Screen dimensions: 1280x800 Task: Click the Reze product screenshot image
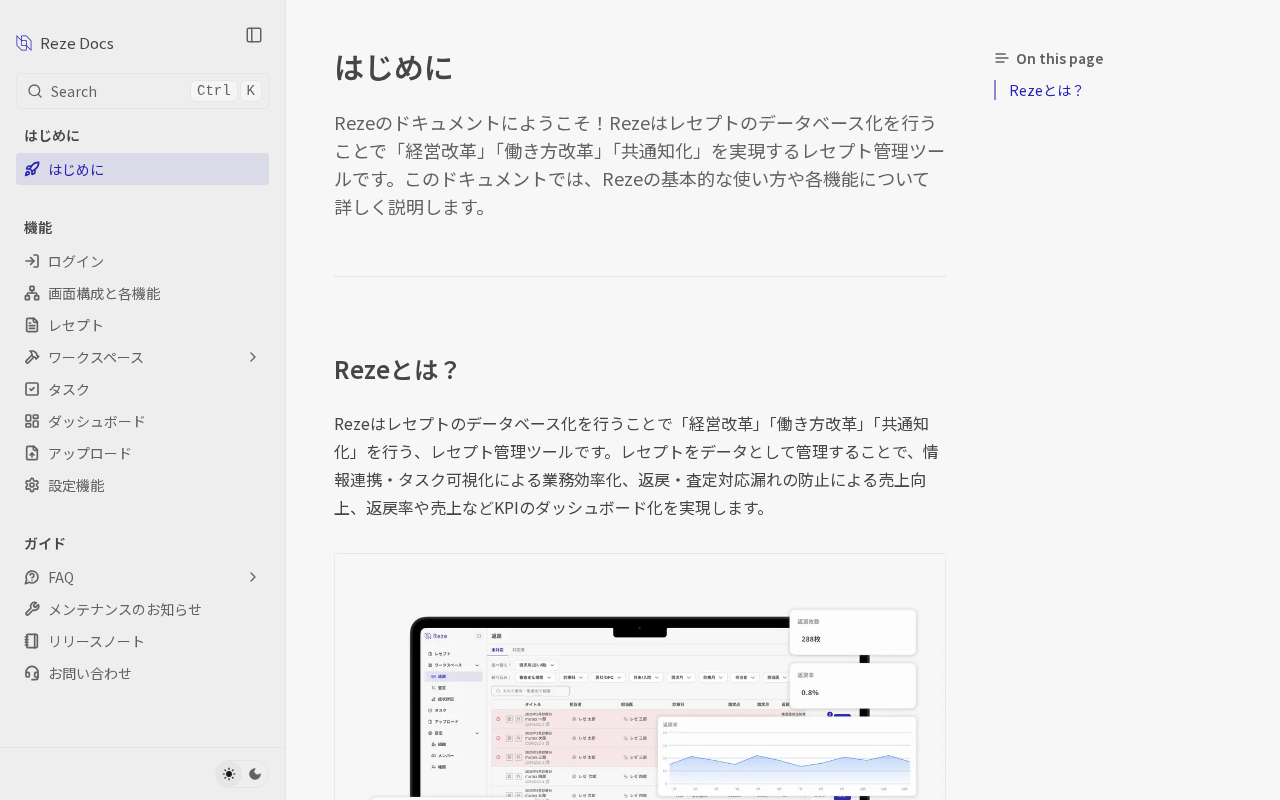(x=640, y=677)
